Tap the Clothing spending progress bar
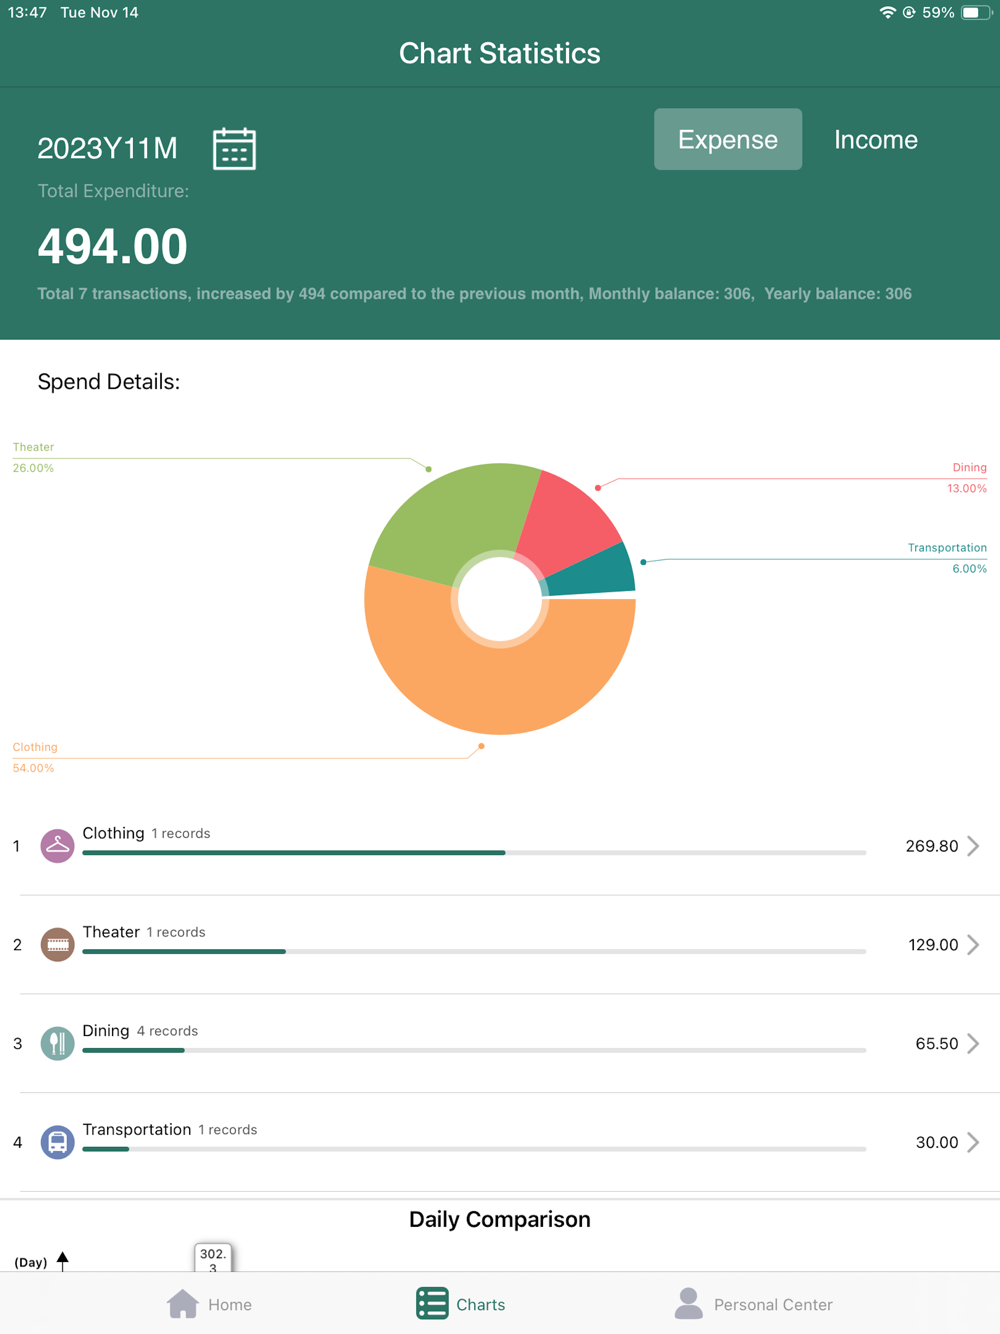The image size is (1000, 1334). tap(474, 853)
